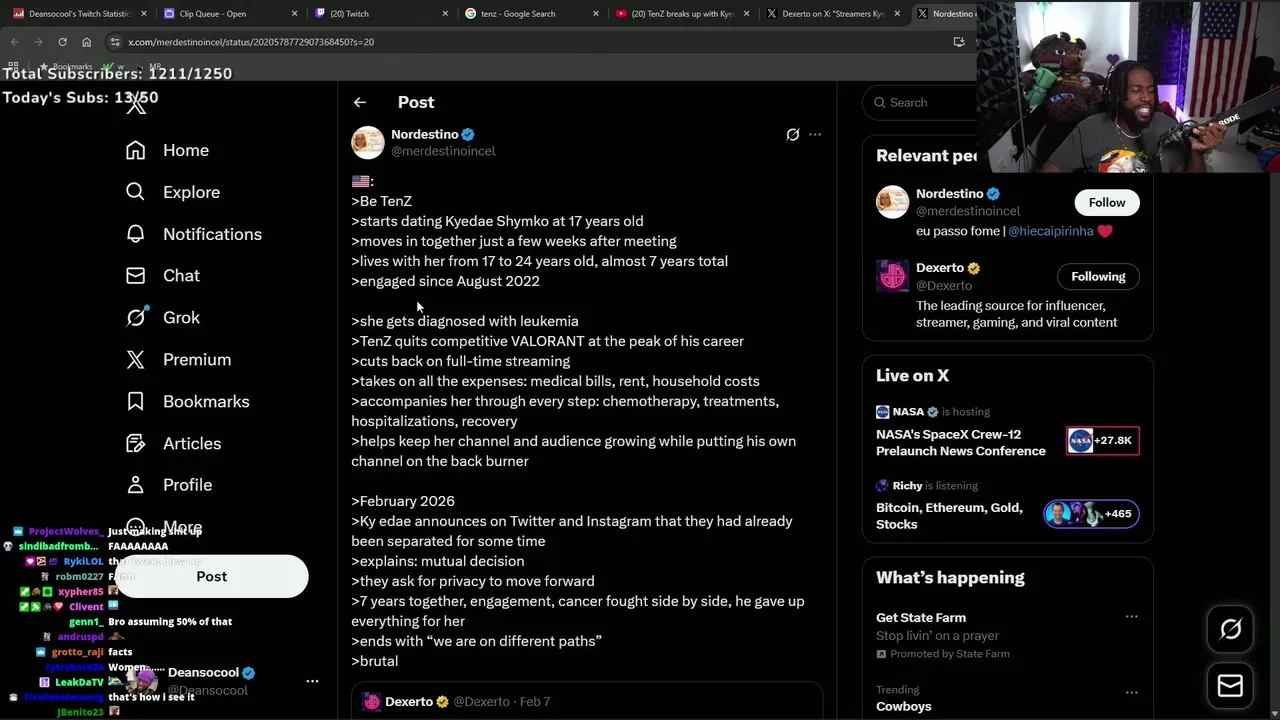Click the browser back arrow
The image size is (1280, 720).
pos(14,42)
